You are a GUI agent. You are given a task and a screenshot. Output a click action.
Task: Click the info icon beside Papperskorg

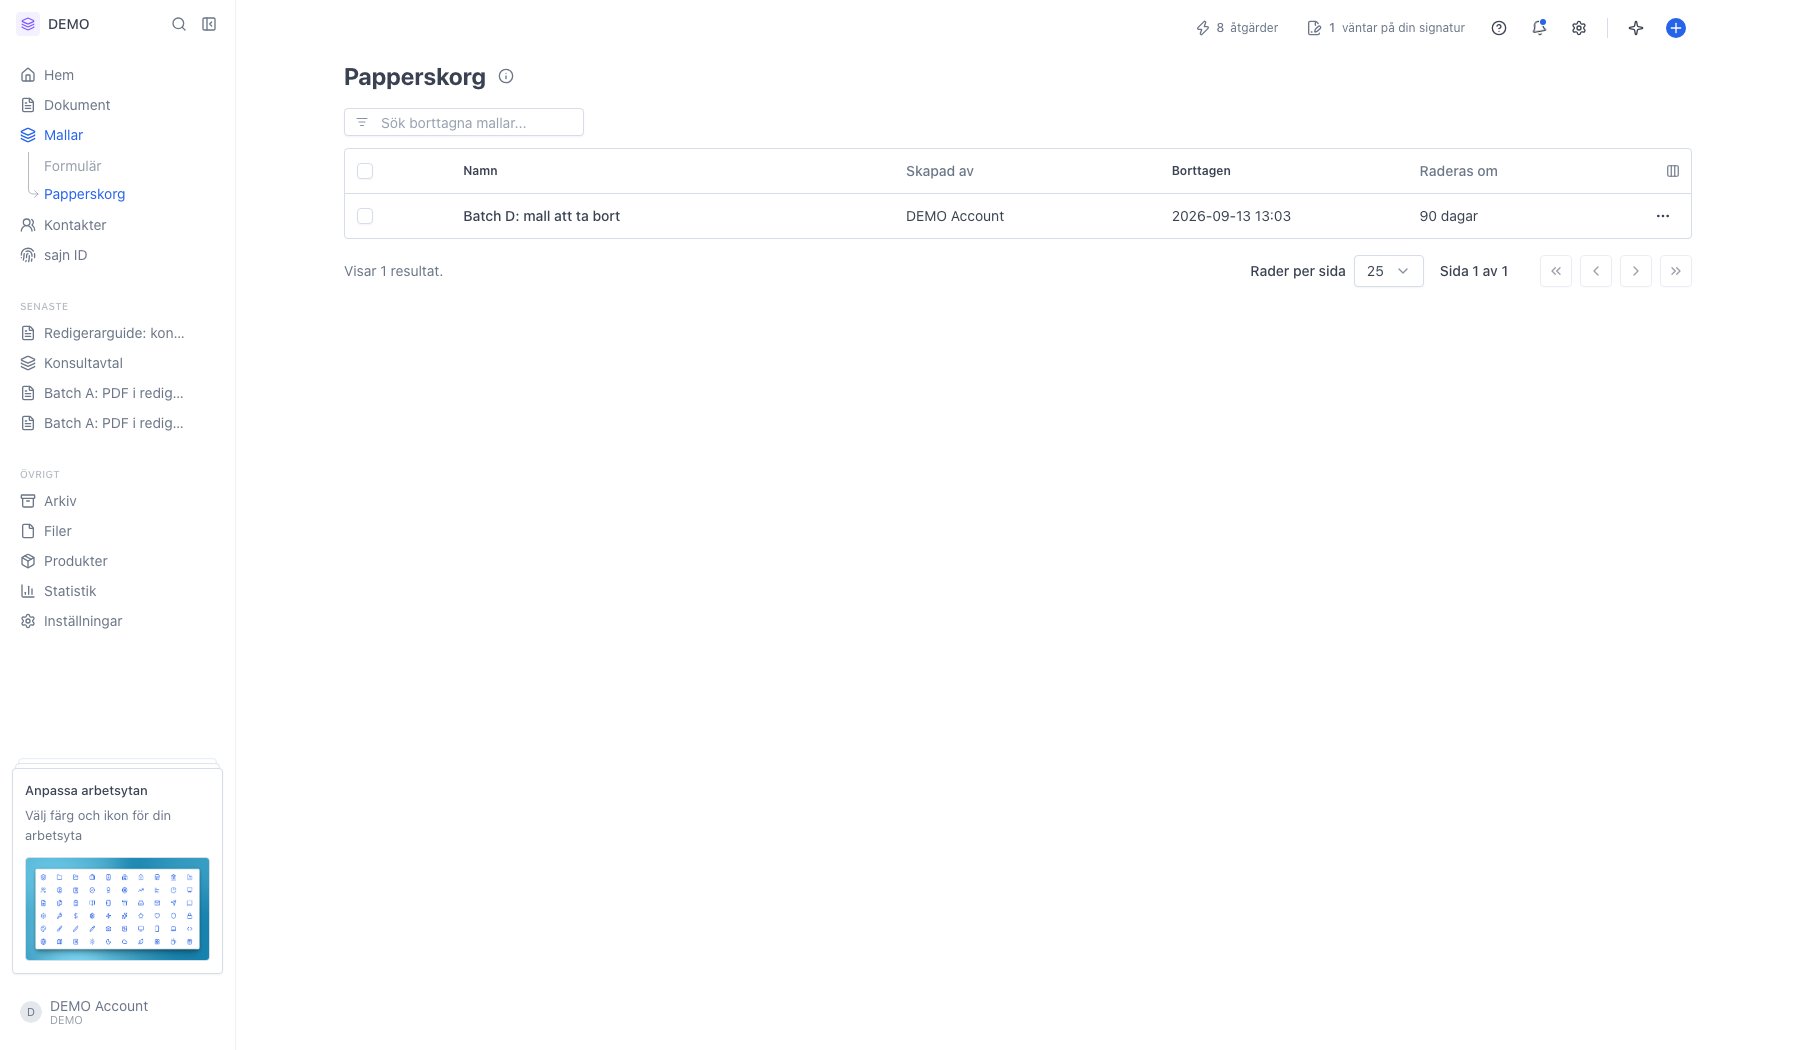(x=506, y=76)
